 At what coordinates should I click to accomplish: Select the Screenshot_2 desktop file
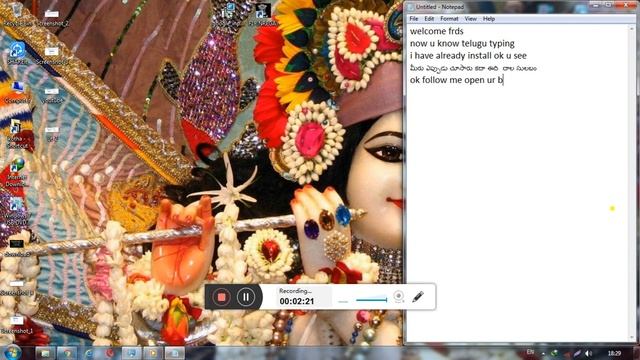(x=52, y=17)
